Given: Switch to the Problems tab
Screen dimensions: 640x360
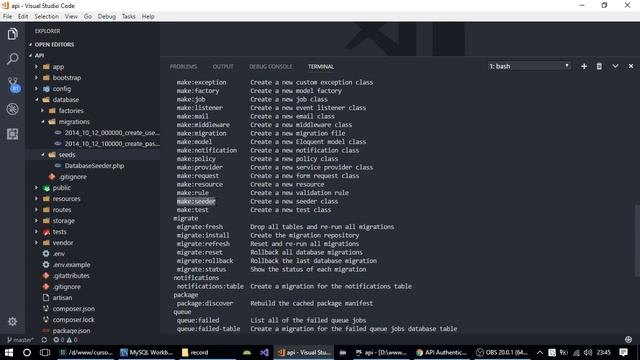Looking at the screenshot, I should [183, 67].
